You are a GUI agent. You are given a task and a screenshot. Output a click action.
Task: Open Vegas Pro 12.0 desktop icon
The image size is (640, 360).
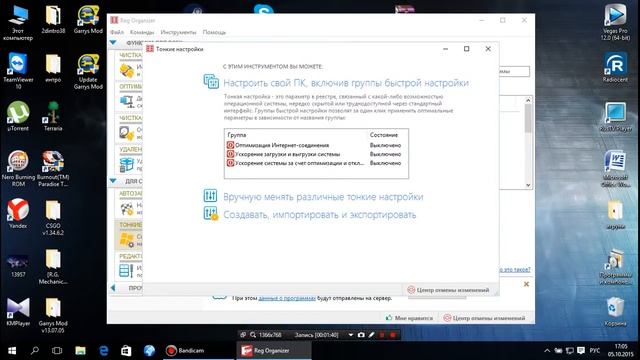[x=615, y=21]
